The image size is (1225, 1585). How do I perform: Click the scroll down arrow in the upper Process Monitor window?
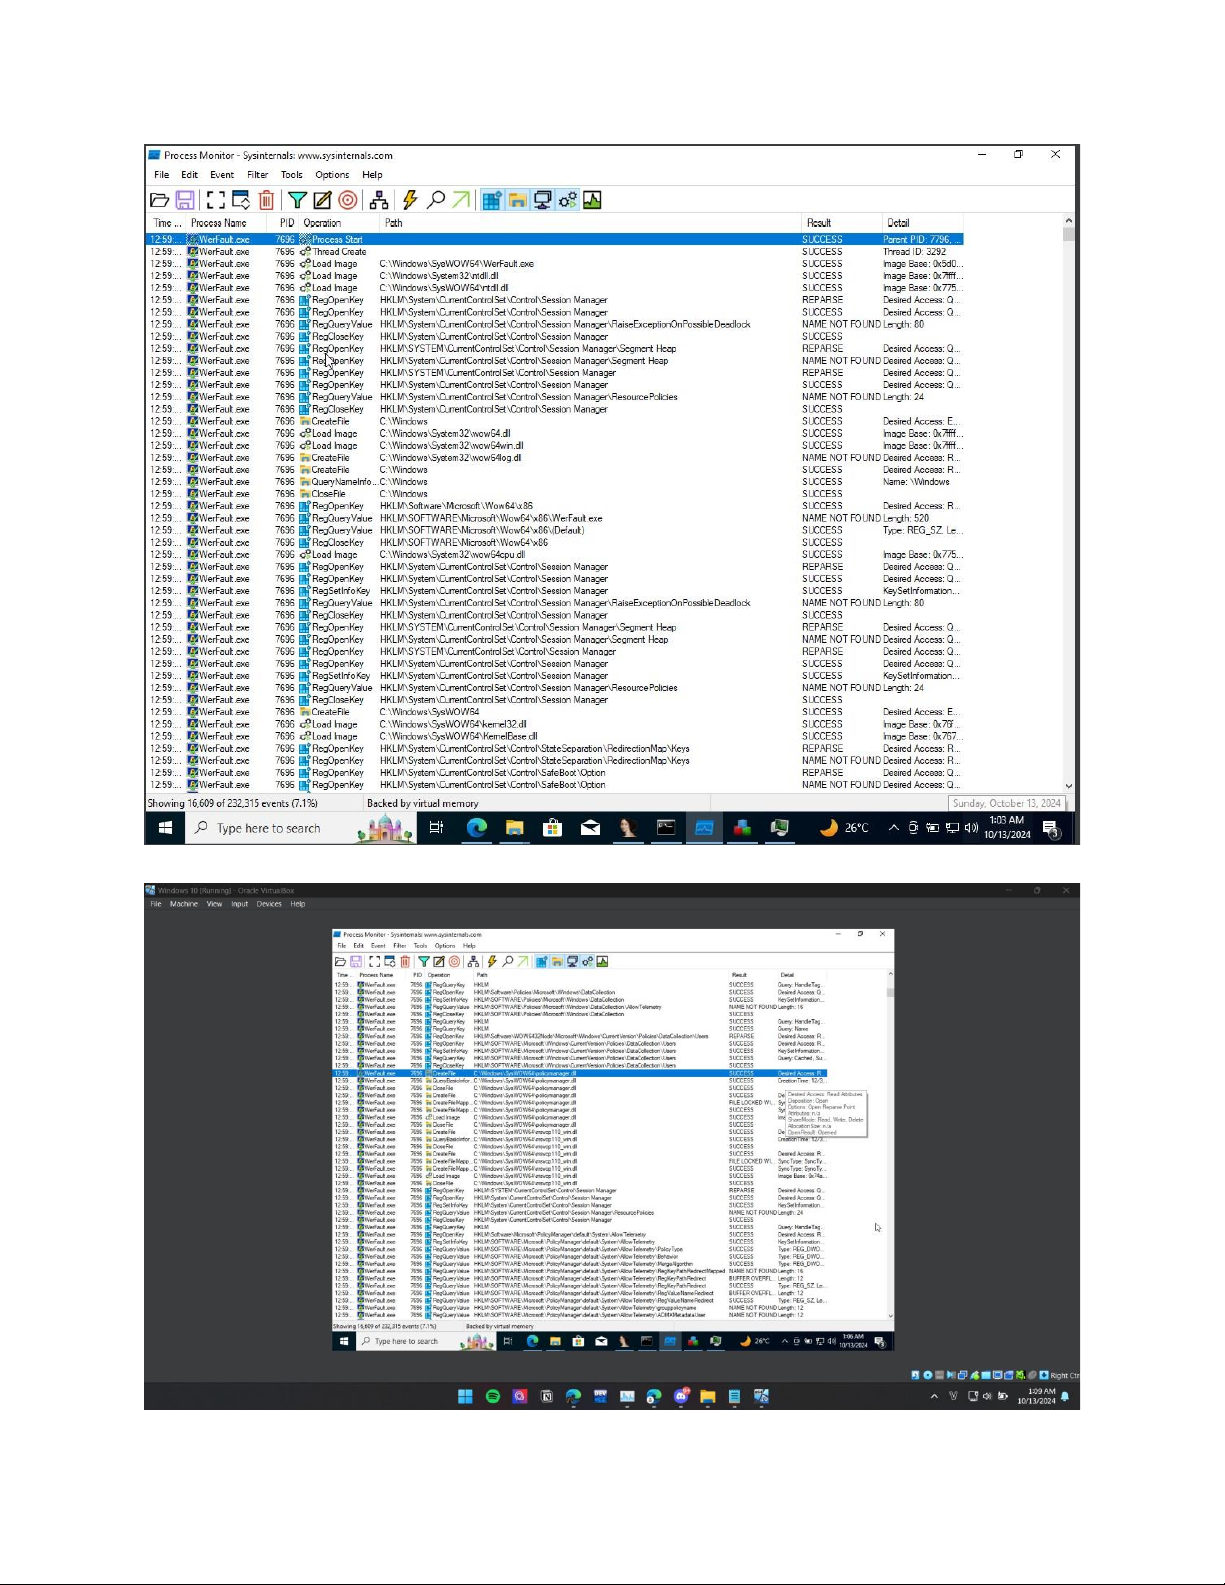click(x=1068, y=787)
